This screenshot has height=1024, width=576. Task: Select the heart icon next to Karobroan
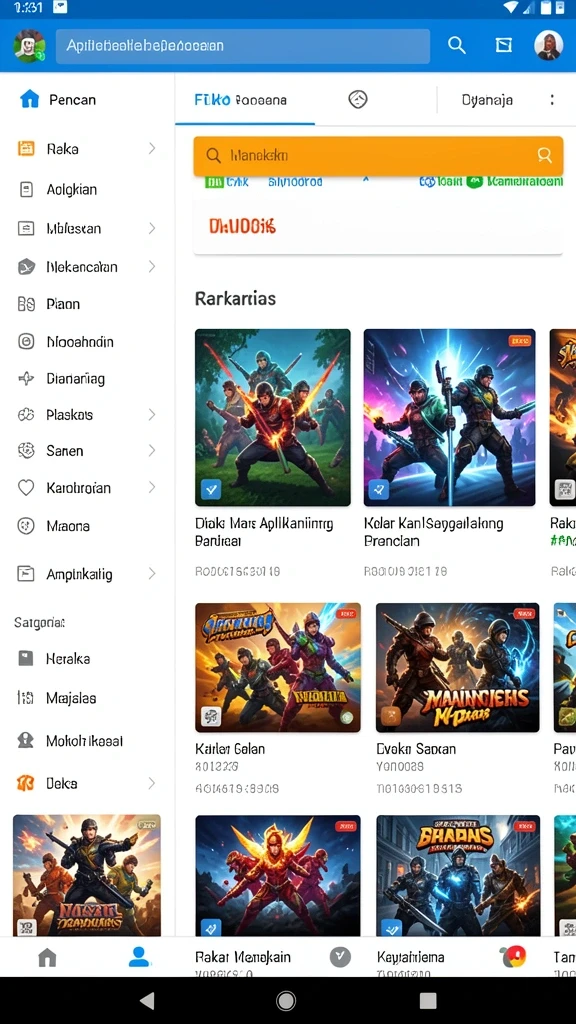click(x=25, y=487)
